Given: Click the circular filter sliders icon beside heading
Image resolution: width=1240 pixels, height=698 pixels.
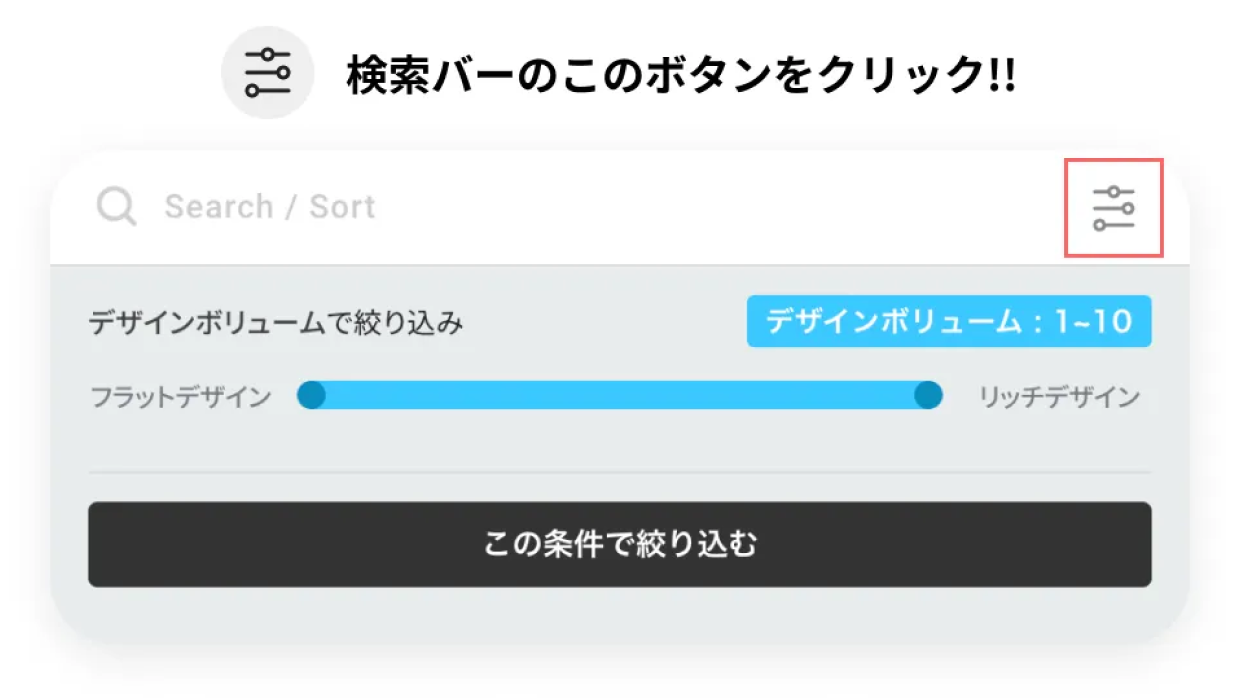Looking at the screenshot, I should click(x=267, y=73).
